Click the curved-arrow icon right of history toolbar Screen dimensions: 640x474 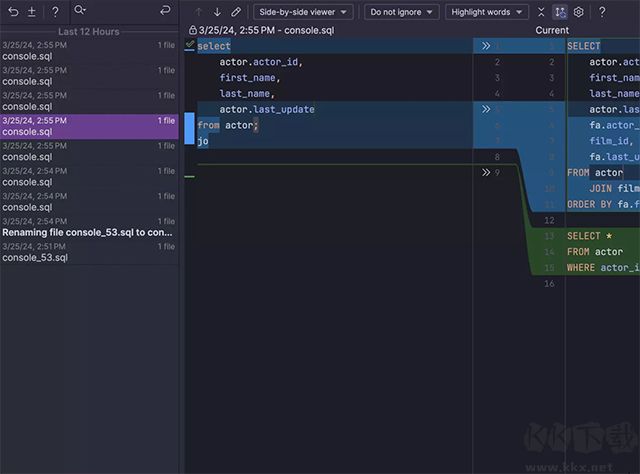point(165,10)
